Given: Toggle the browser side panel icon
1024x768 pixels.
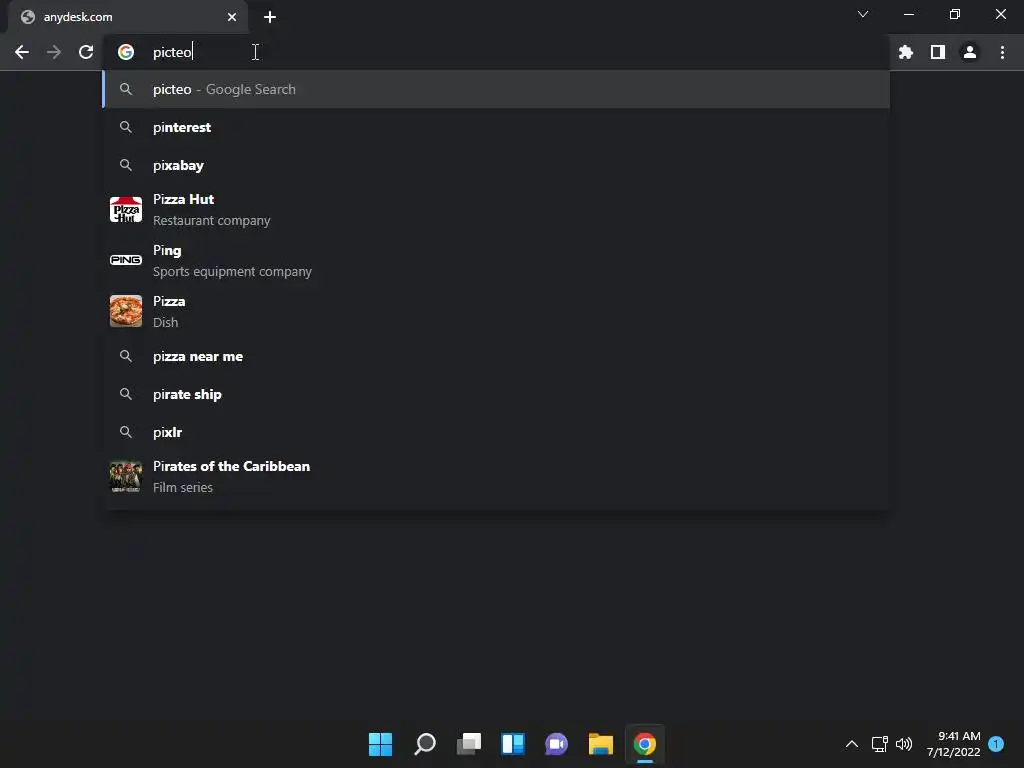Looking at the screenshot, I should [938, 52].
